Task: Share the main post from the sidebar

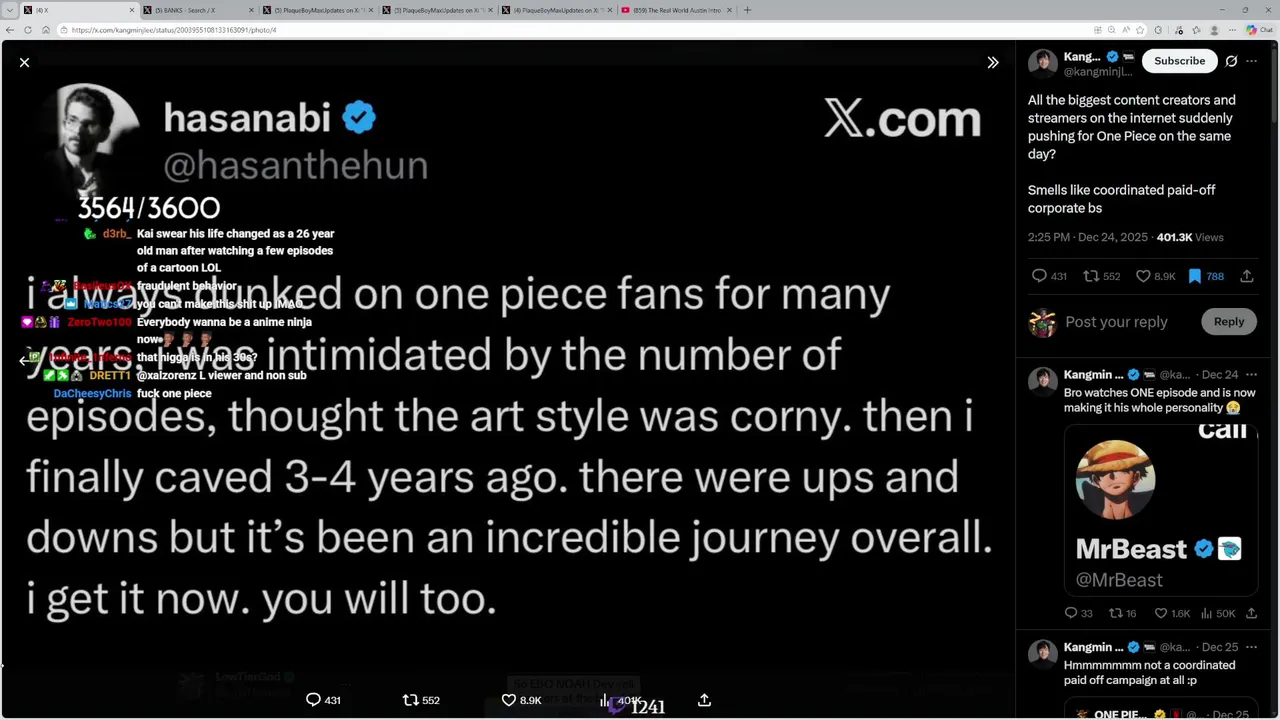Action: pos(1247,276)
